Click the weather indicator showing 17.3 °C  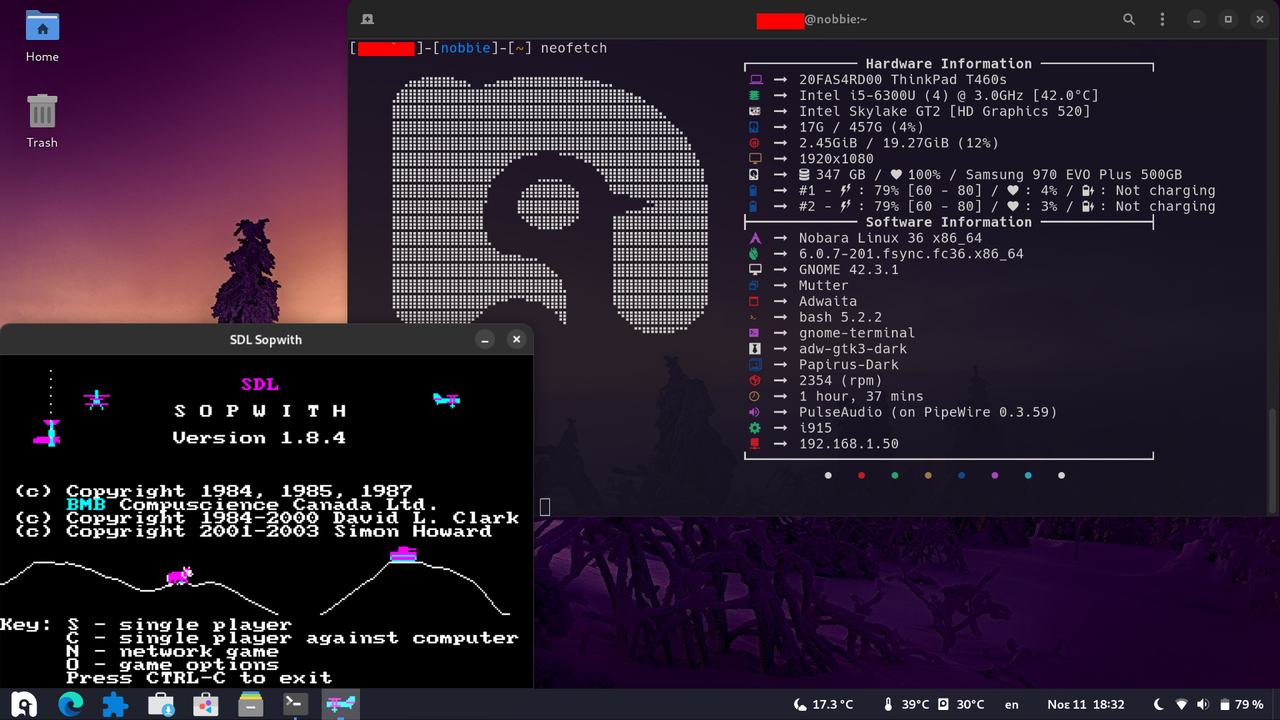(x=824, y=705)
